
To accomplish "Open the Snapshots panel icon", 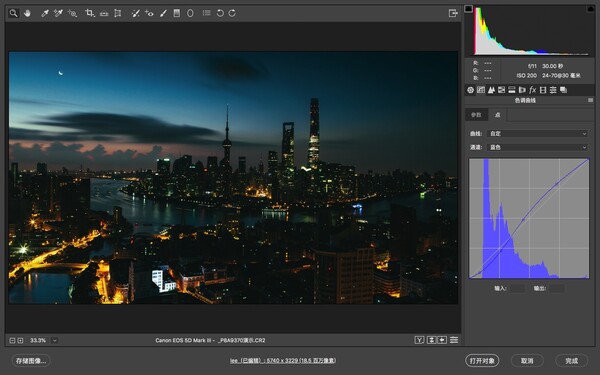I will [x=563, y=90].
